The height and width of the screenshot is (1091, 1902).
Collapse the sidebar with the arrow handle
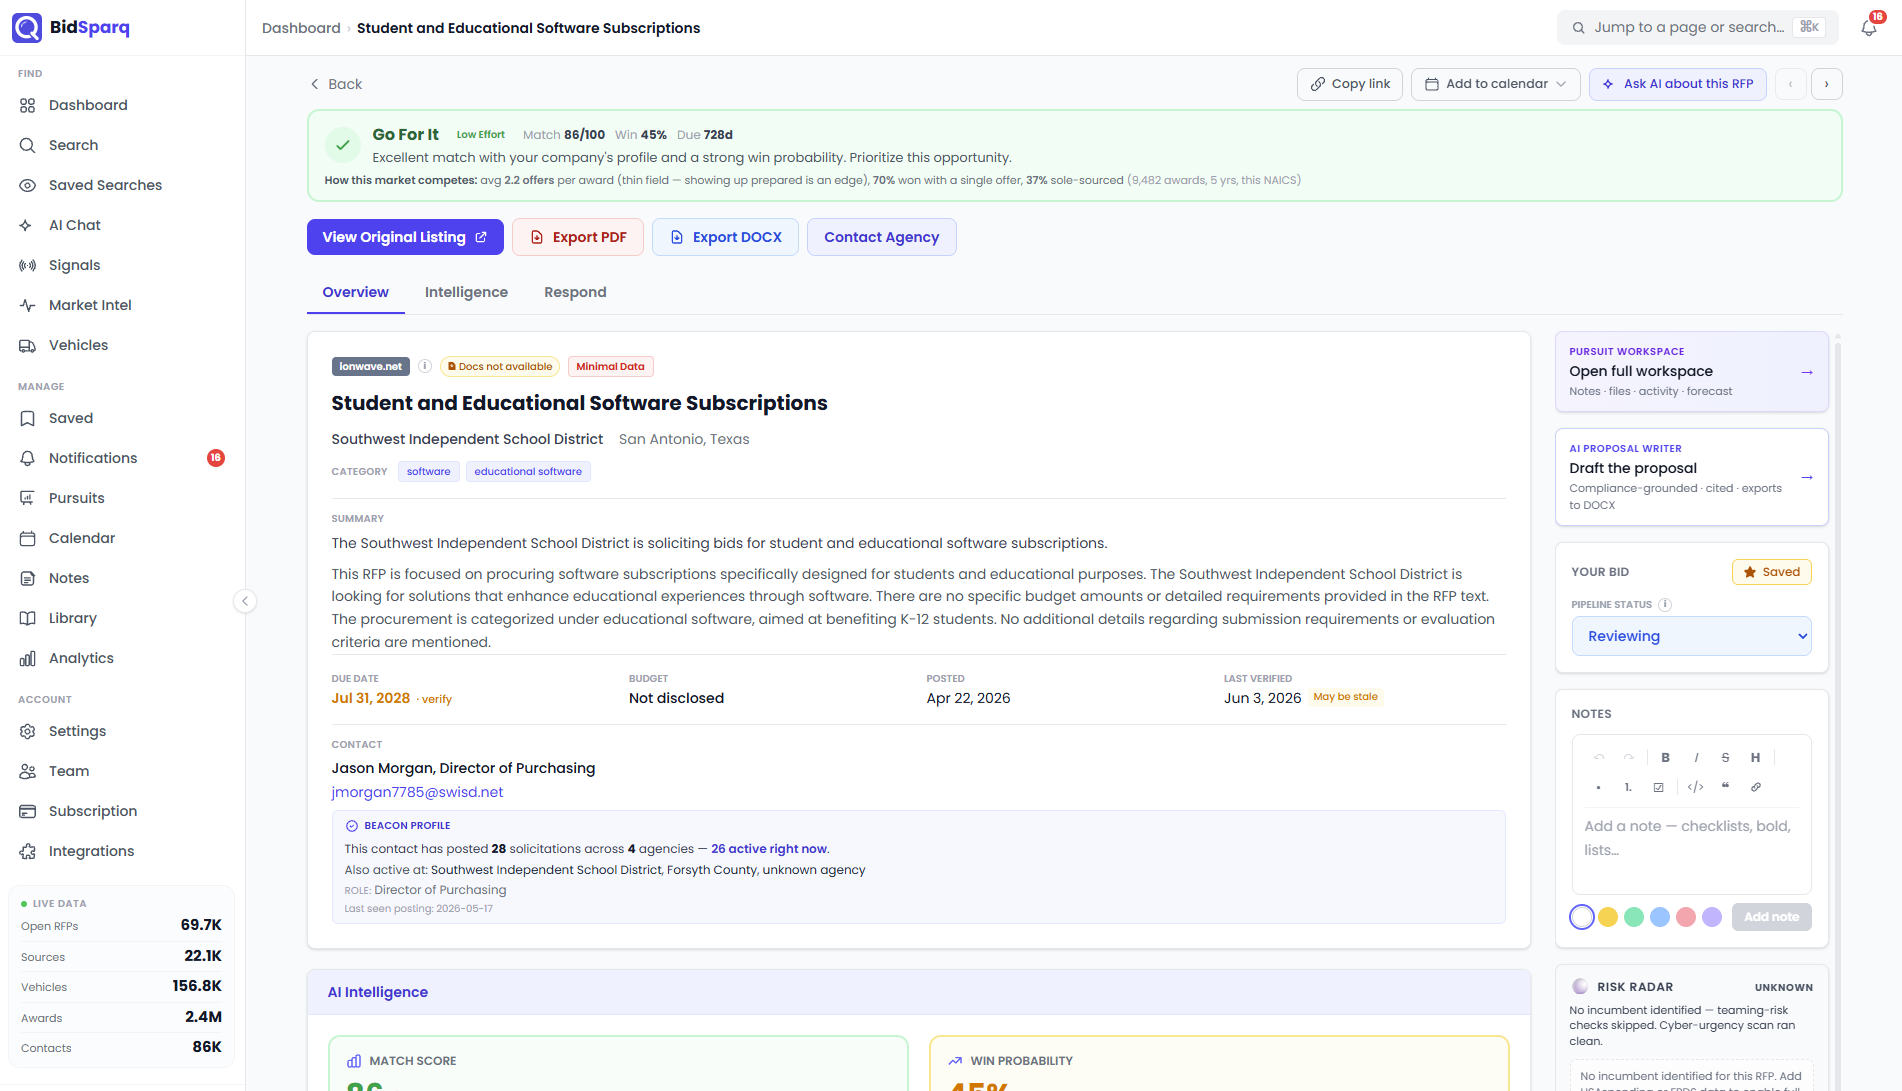245,601
